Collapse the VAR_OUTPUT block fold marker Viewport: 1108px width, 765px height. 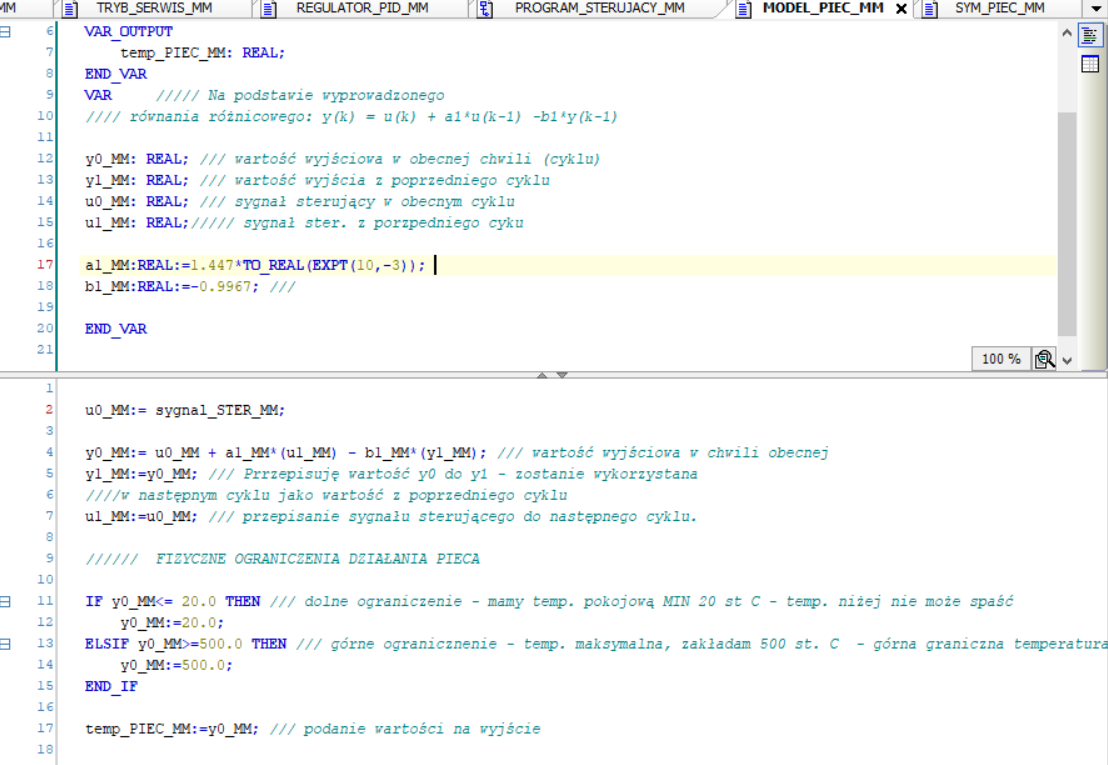click(6, 32)
